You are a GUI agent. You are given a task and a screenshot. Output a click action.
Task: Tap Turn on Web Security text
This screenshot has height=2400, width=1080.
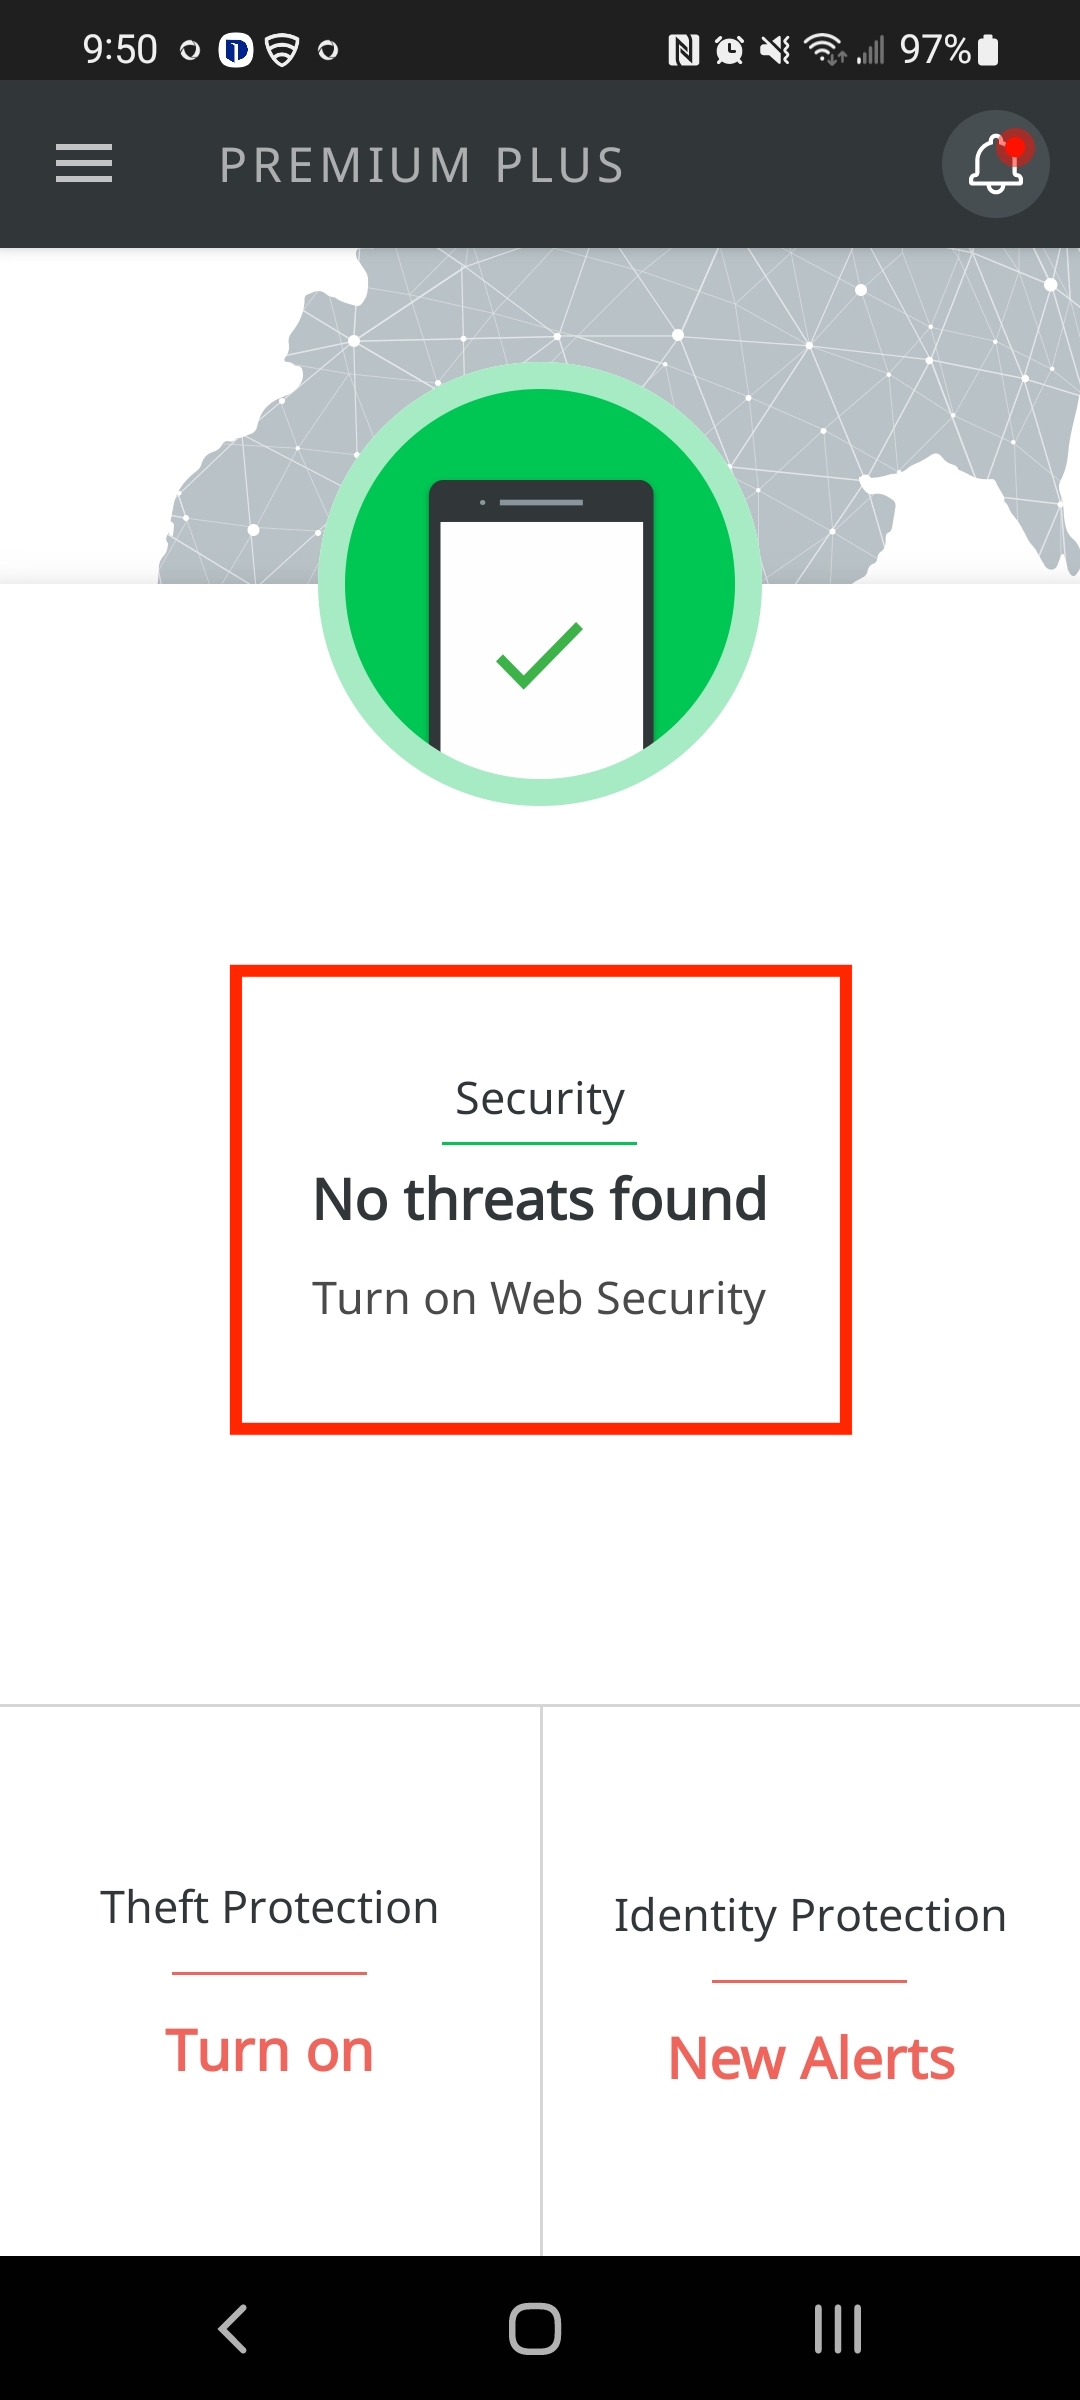(x=539, y=1299)
